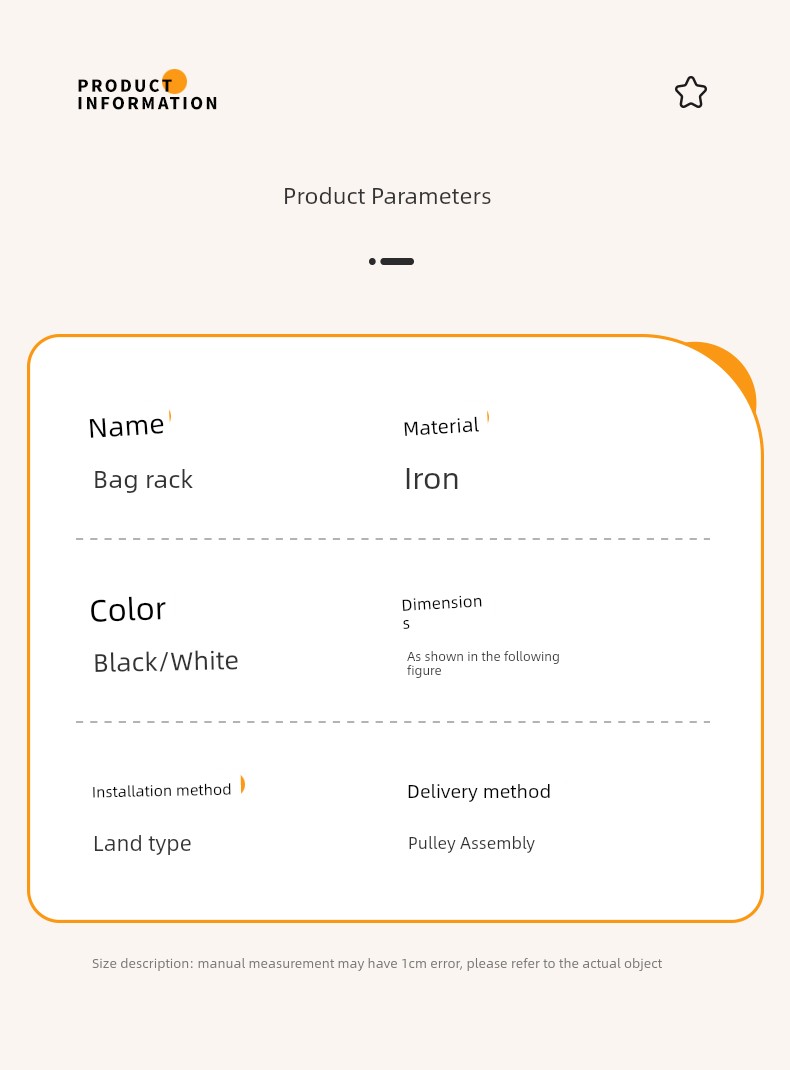Click the dash page indicator bar

point(397,261)
